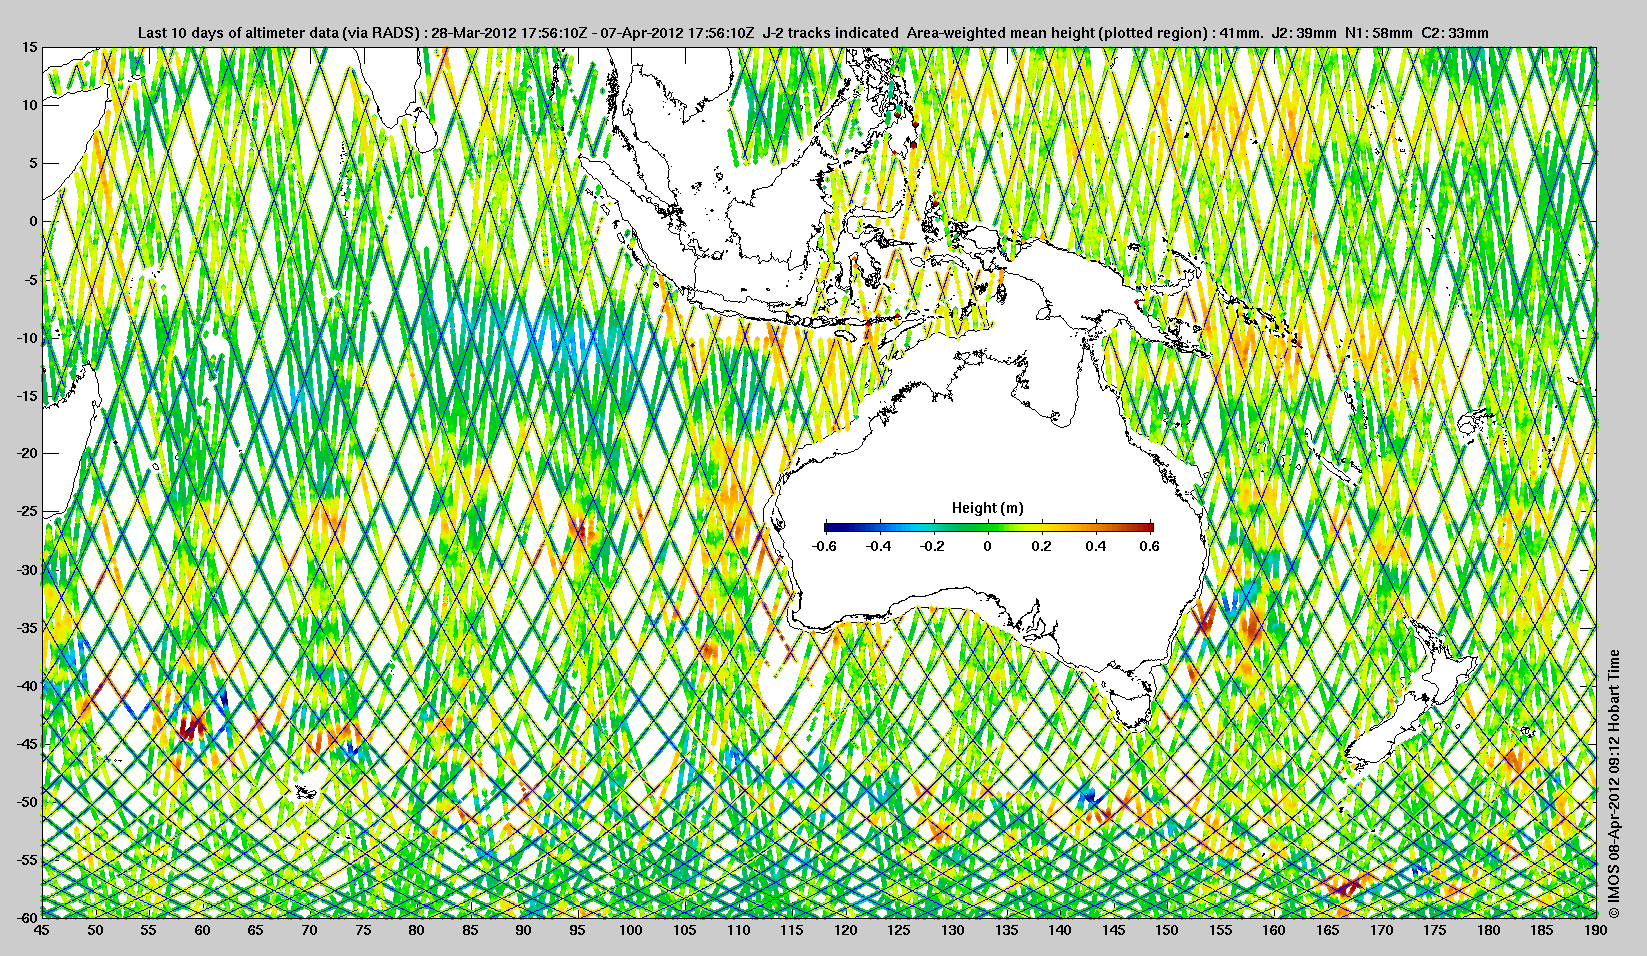Click the latitude axis label 15
Screen dimensions: 1647x956
coord(30,47)
